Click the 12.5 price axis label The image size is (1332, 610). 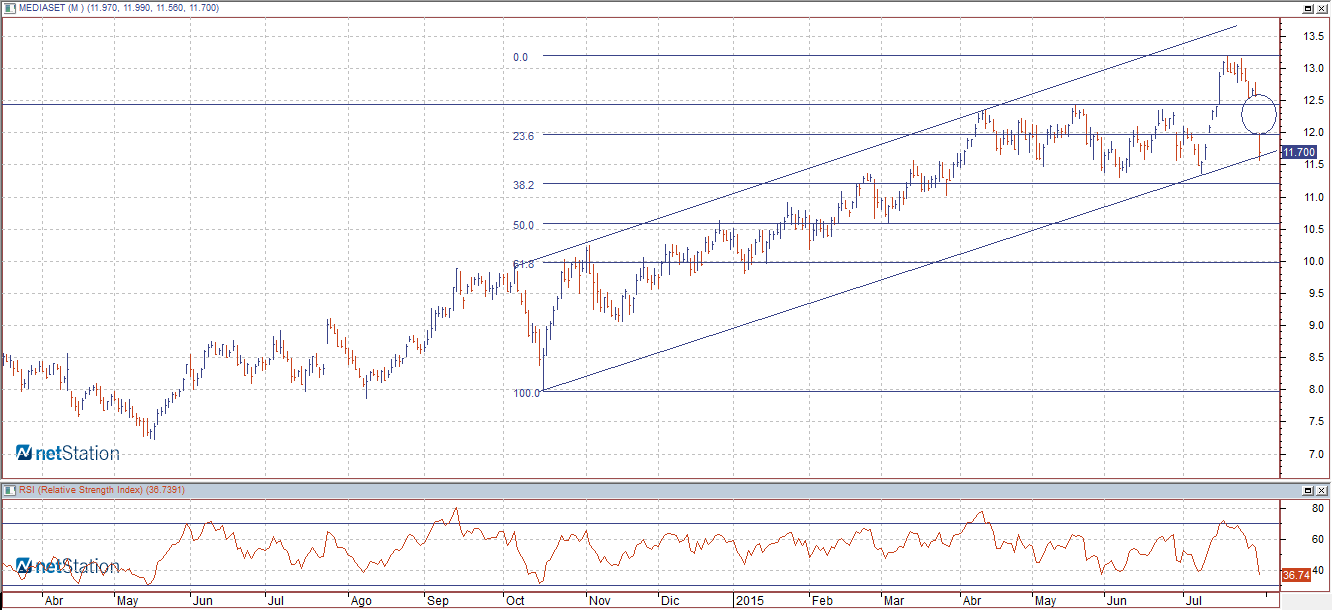[1313, 101]
